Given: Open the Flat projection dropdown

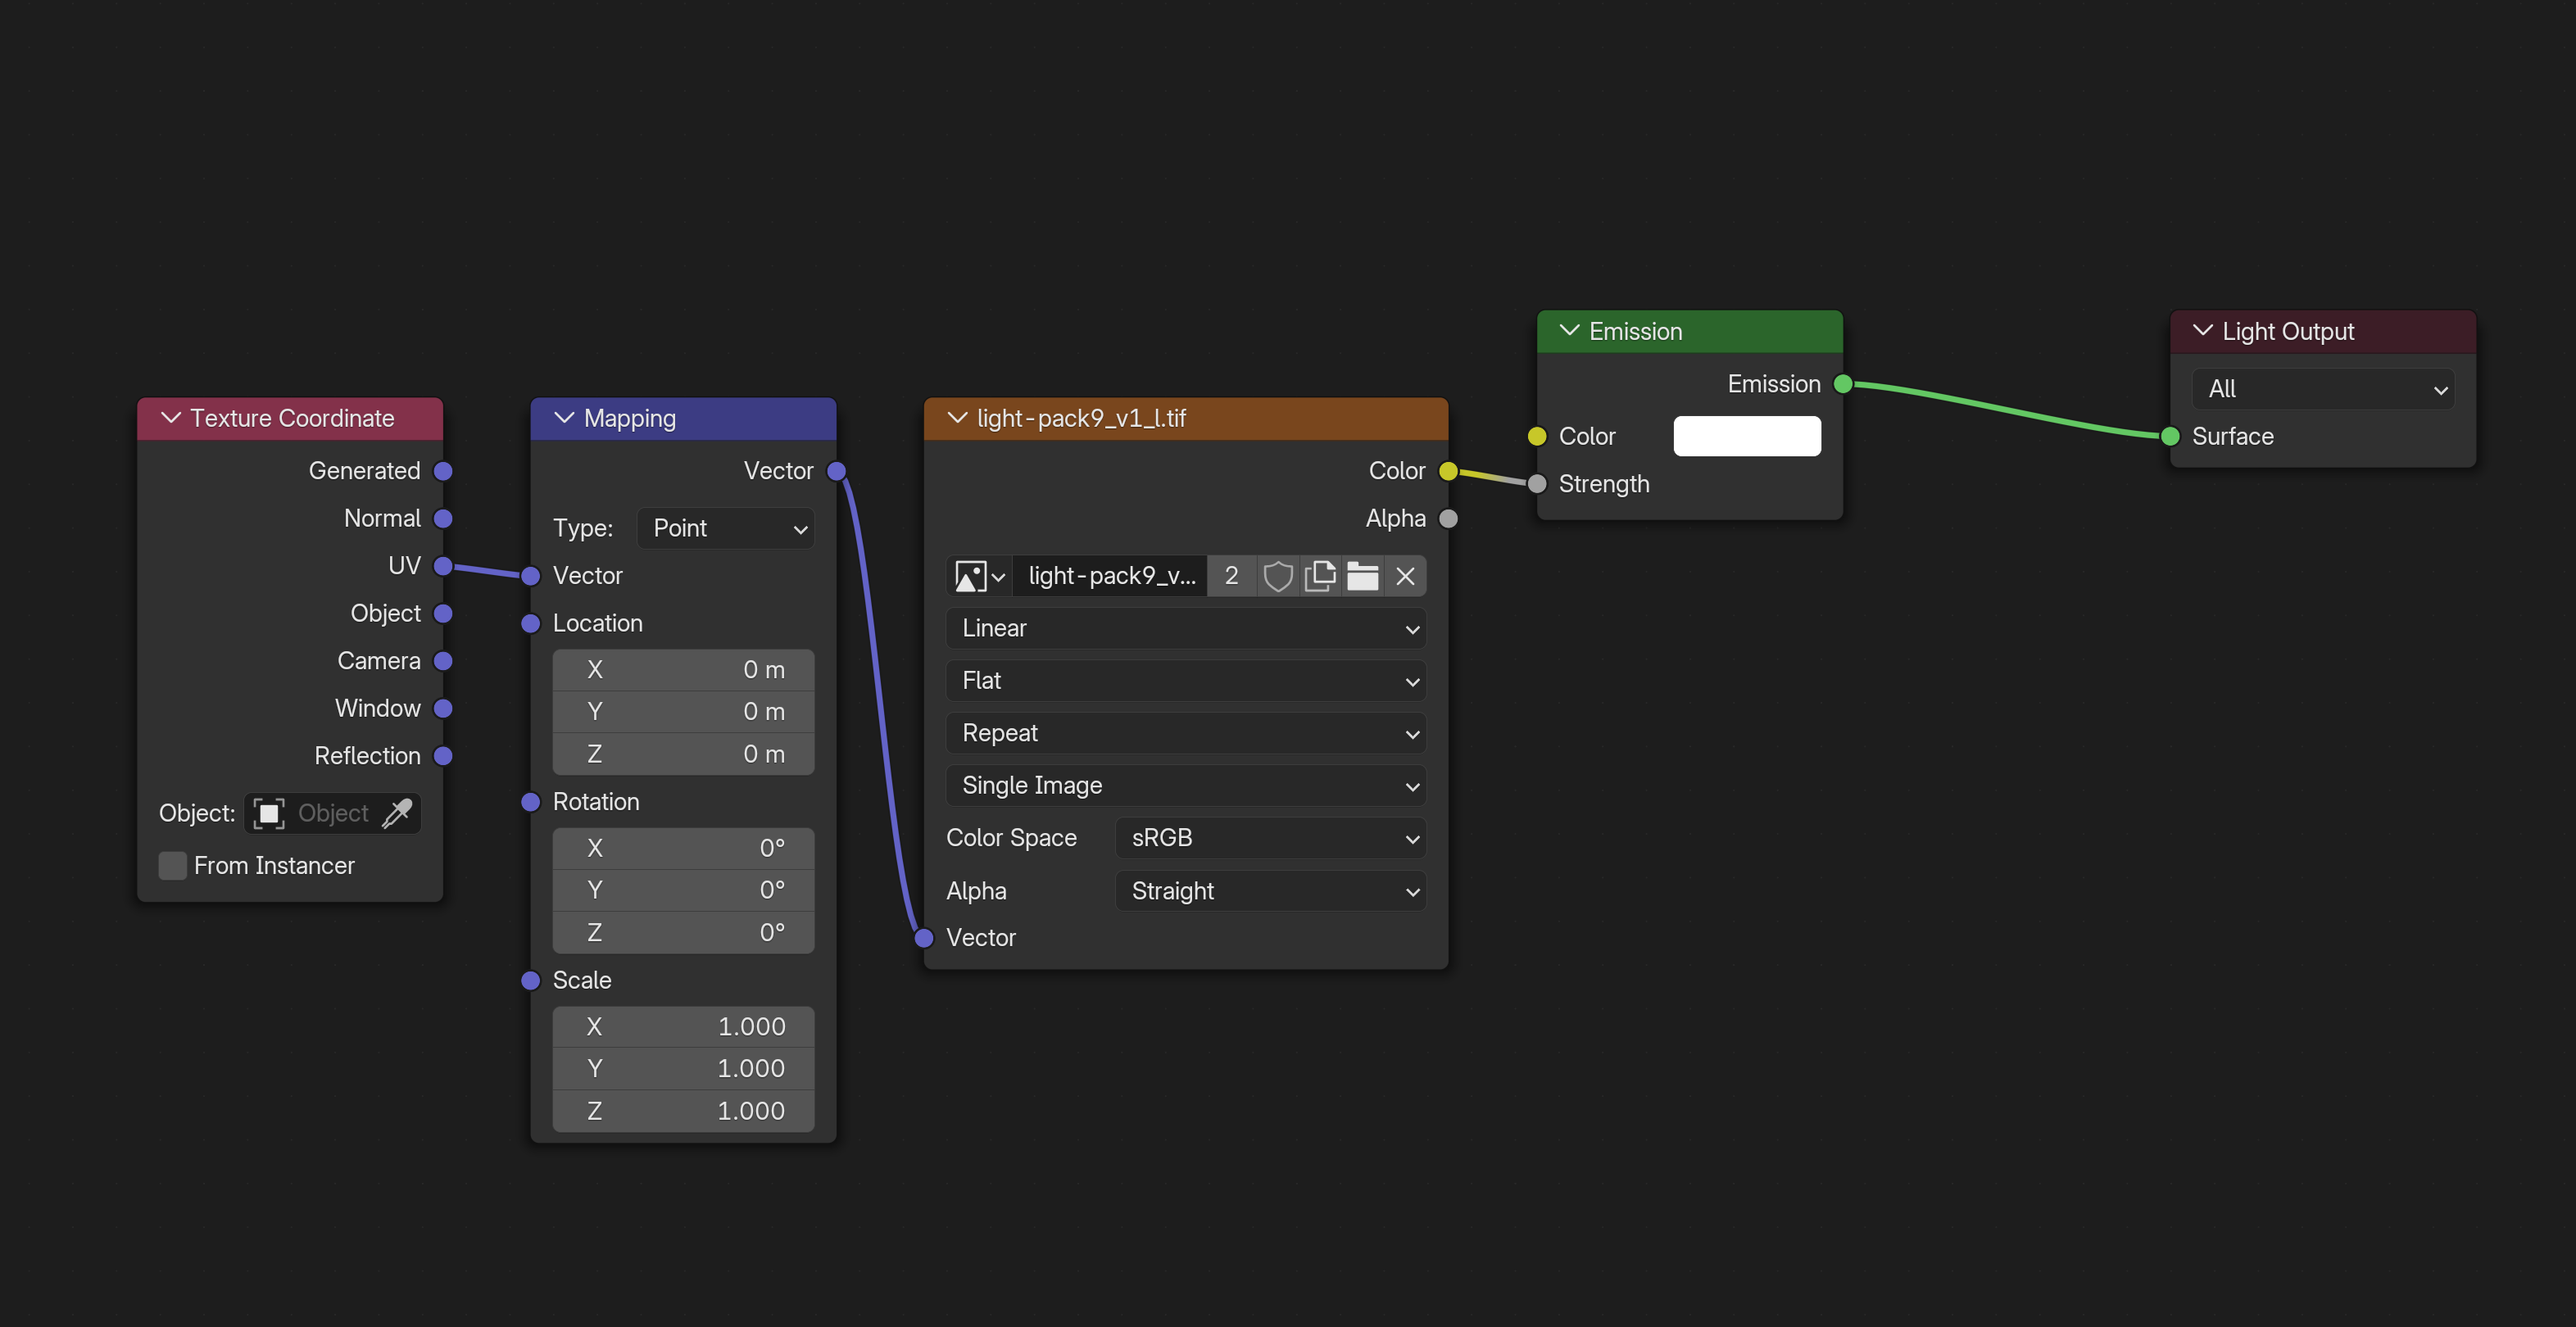Looking at the screenshot, I should [x=1186, y=681].
